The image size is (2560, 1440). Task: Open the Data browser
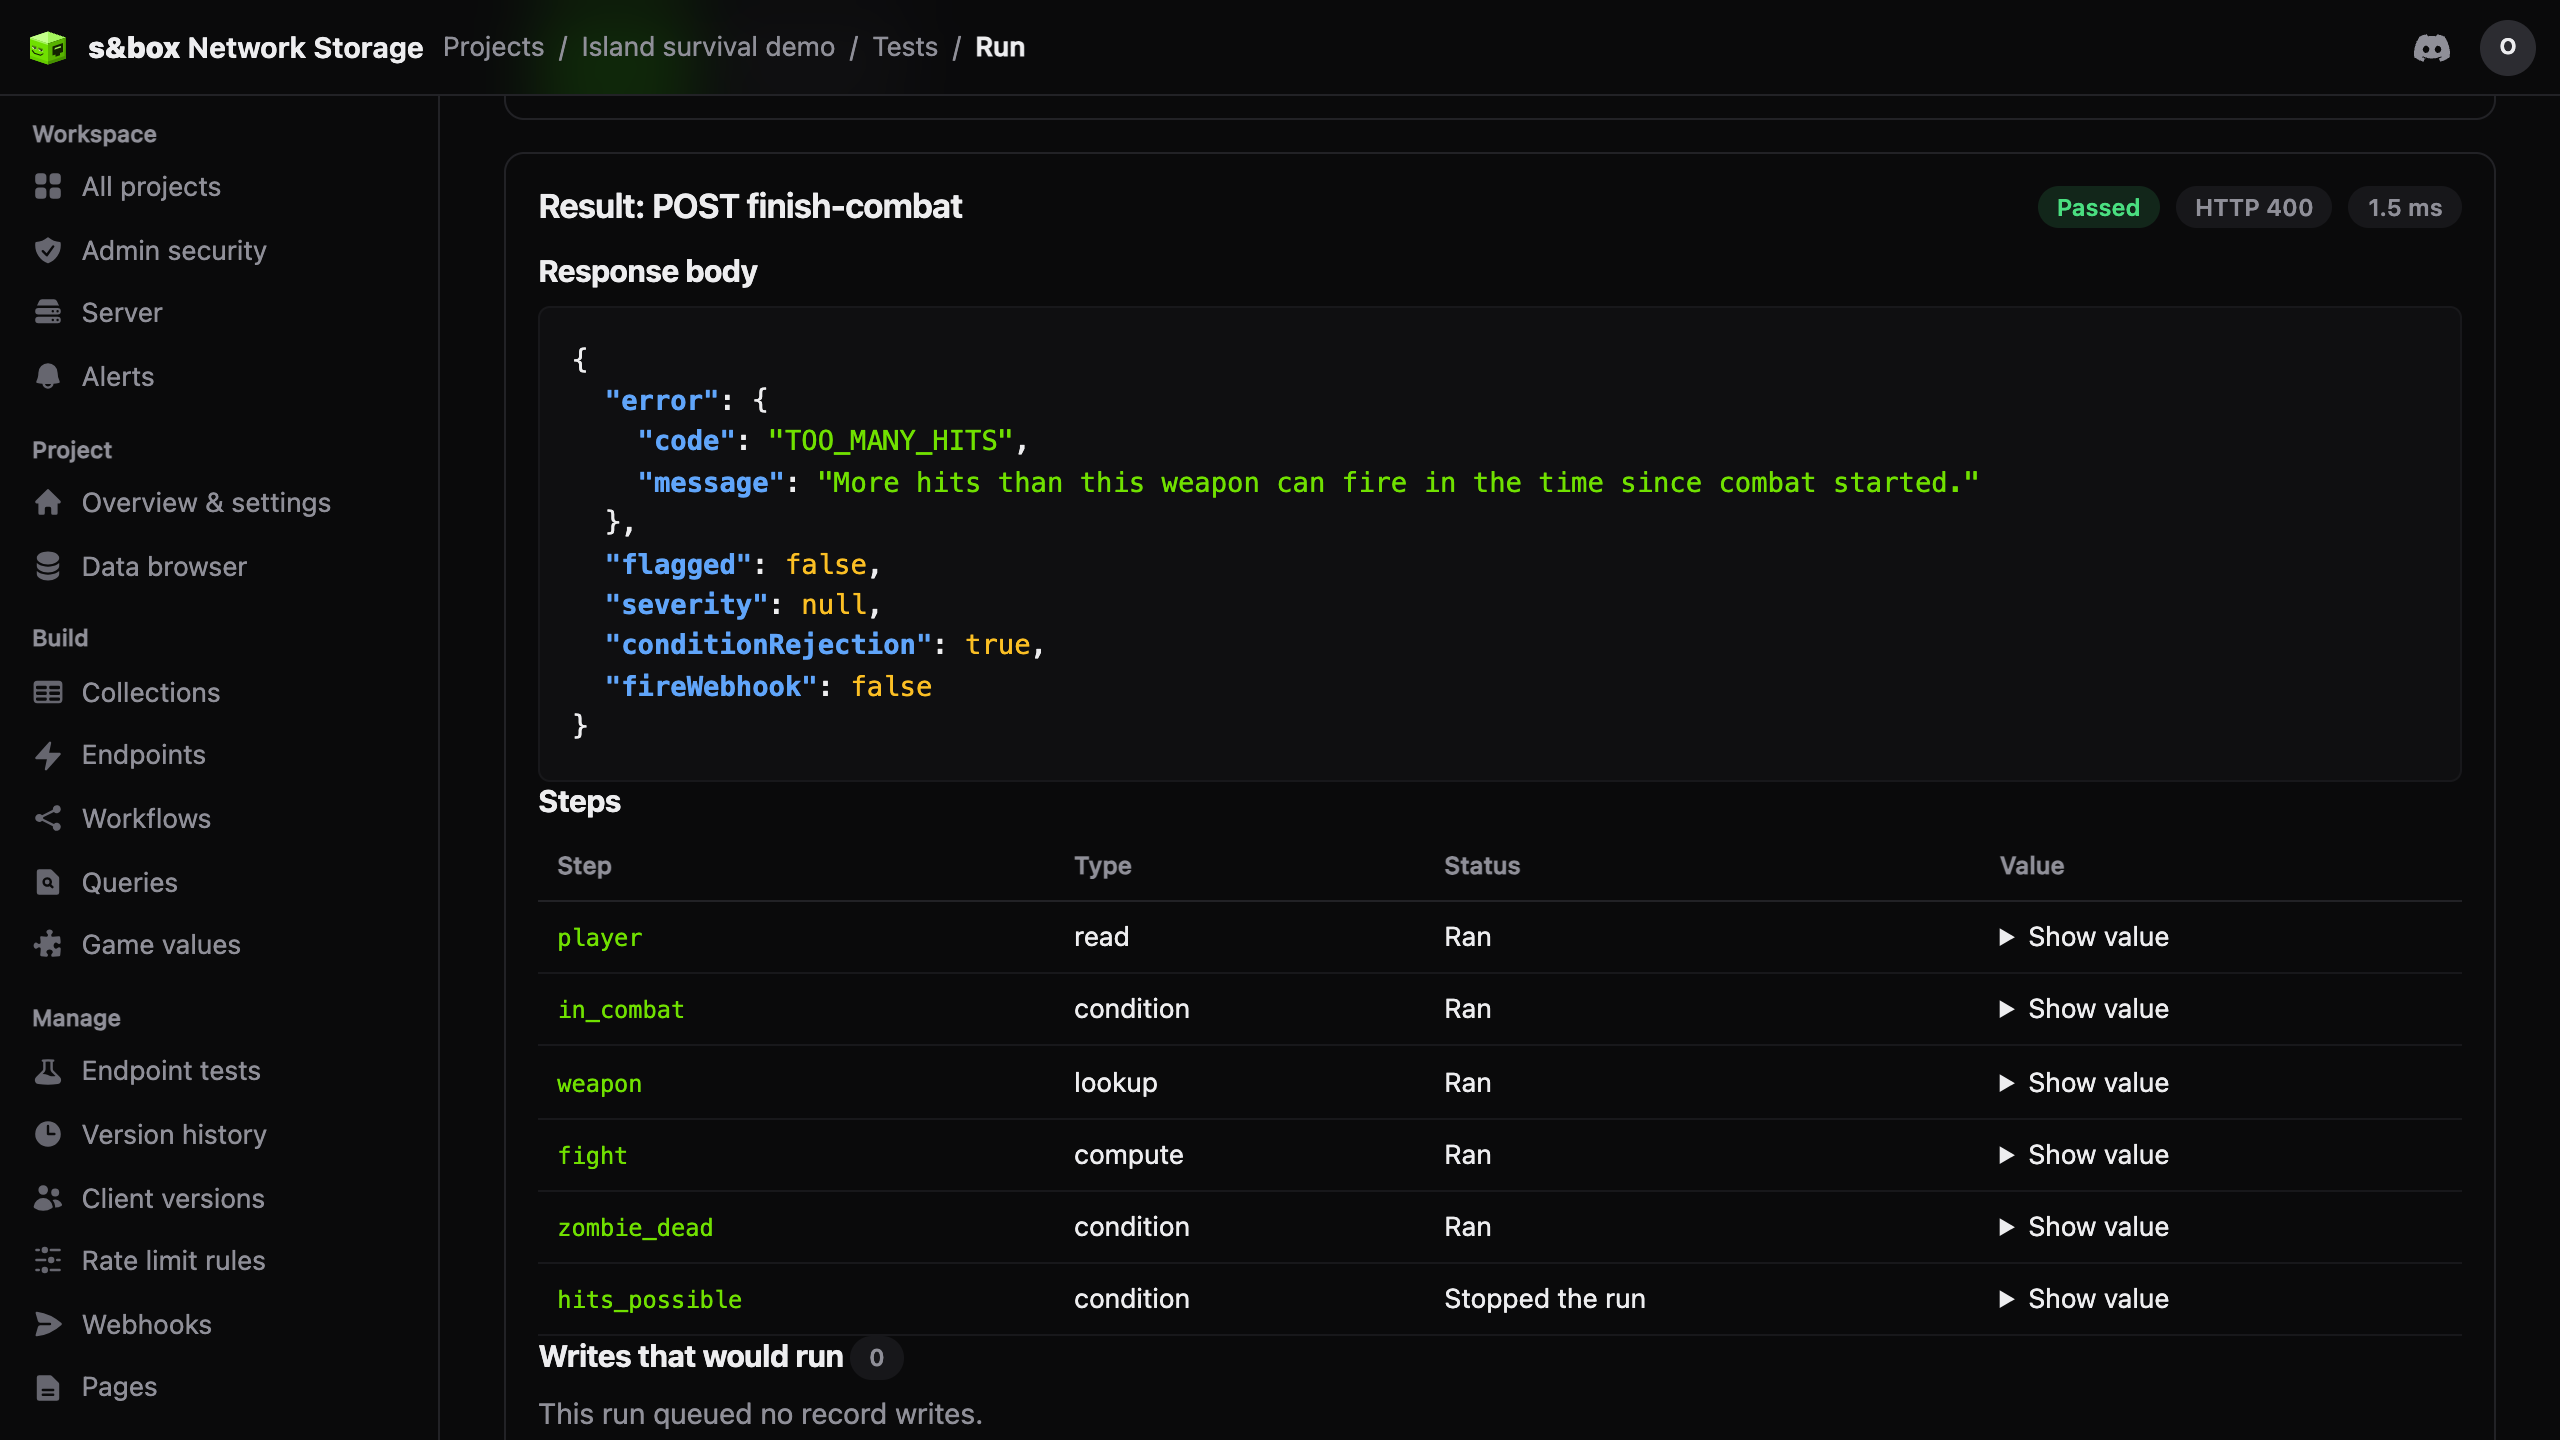point(164,566)
